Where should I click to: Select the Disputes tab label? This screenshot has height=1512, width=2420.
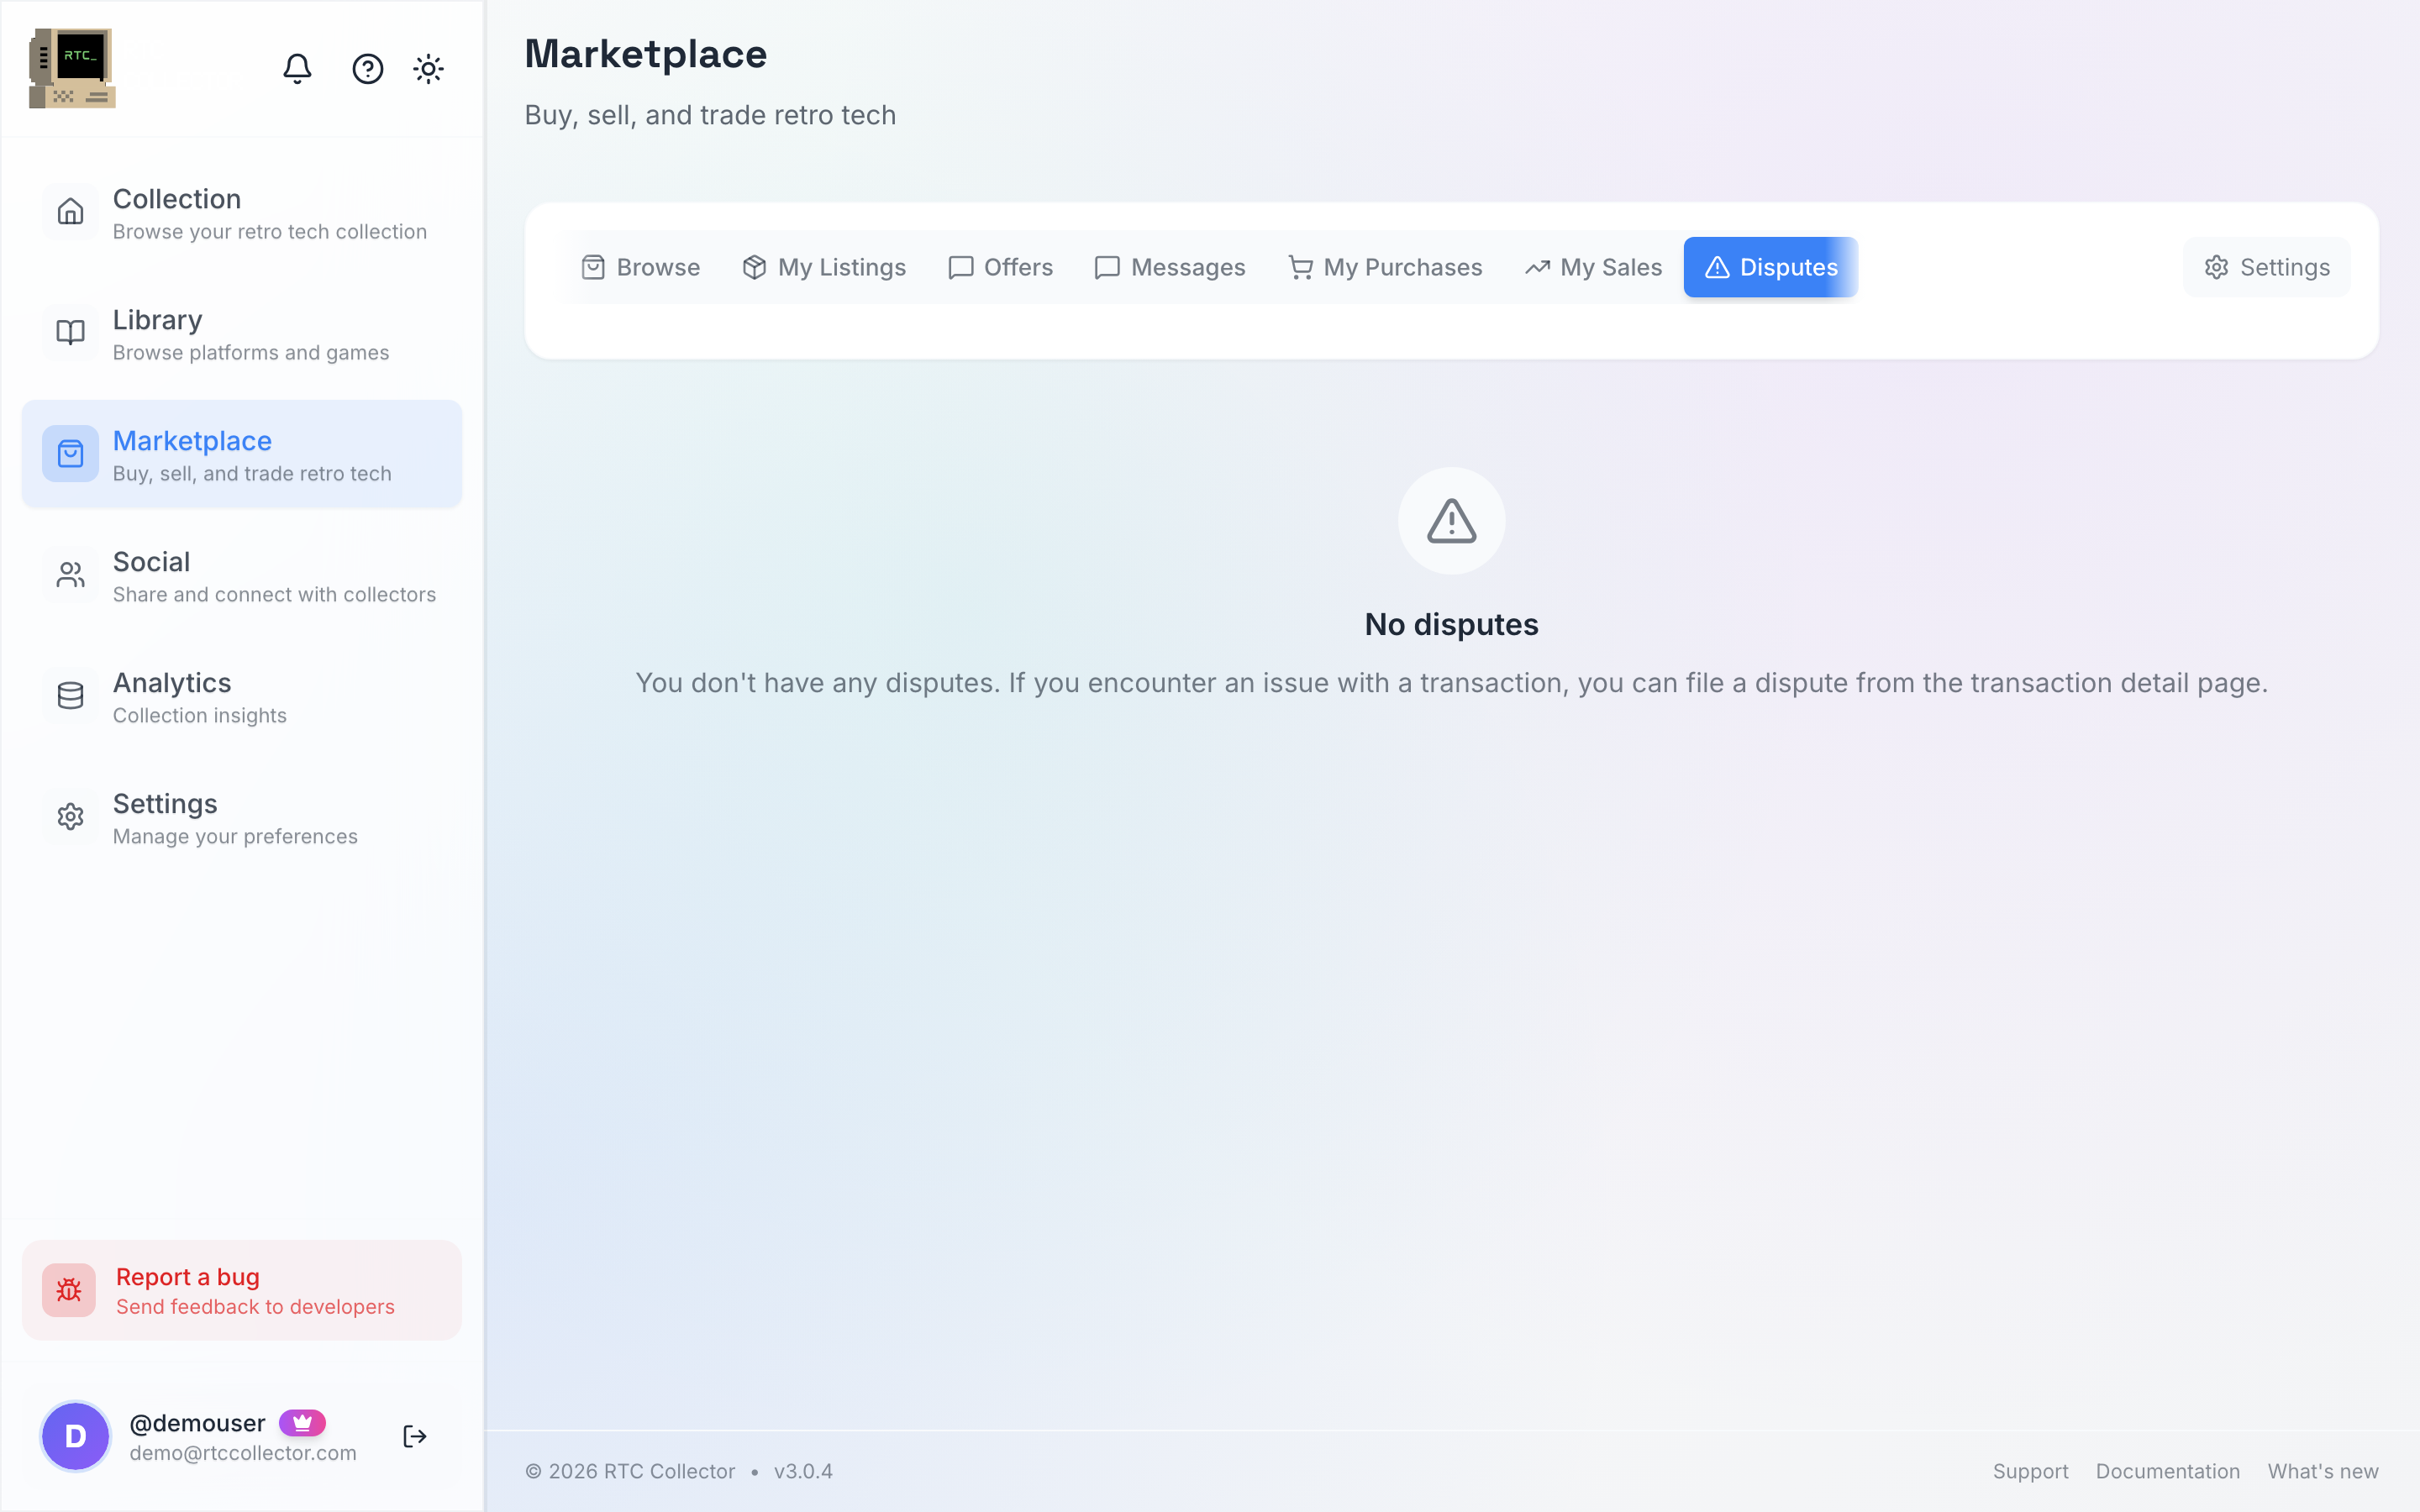click(x=1788, y=267)
